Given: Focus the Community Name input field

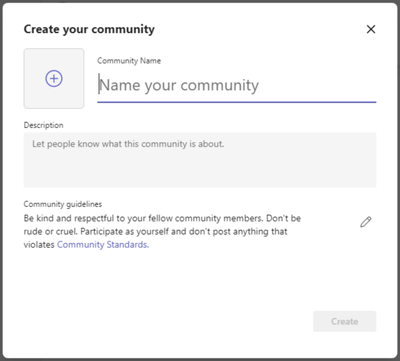Looking at the screenshot, I should click(237, 86).
